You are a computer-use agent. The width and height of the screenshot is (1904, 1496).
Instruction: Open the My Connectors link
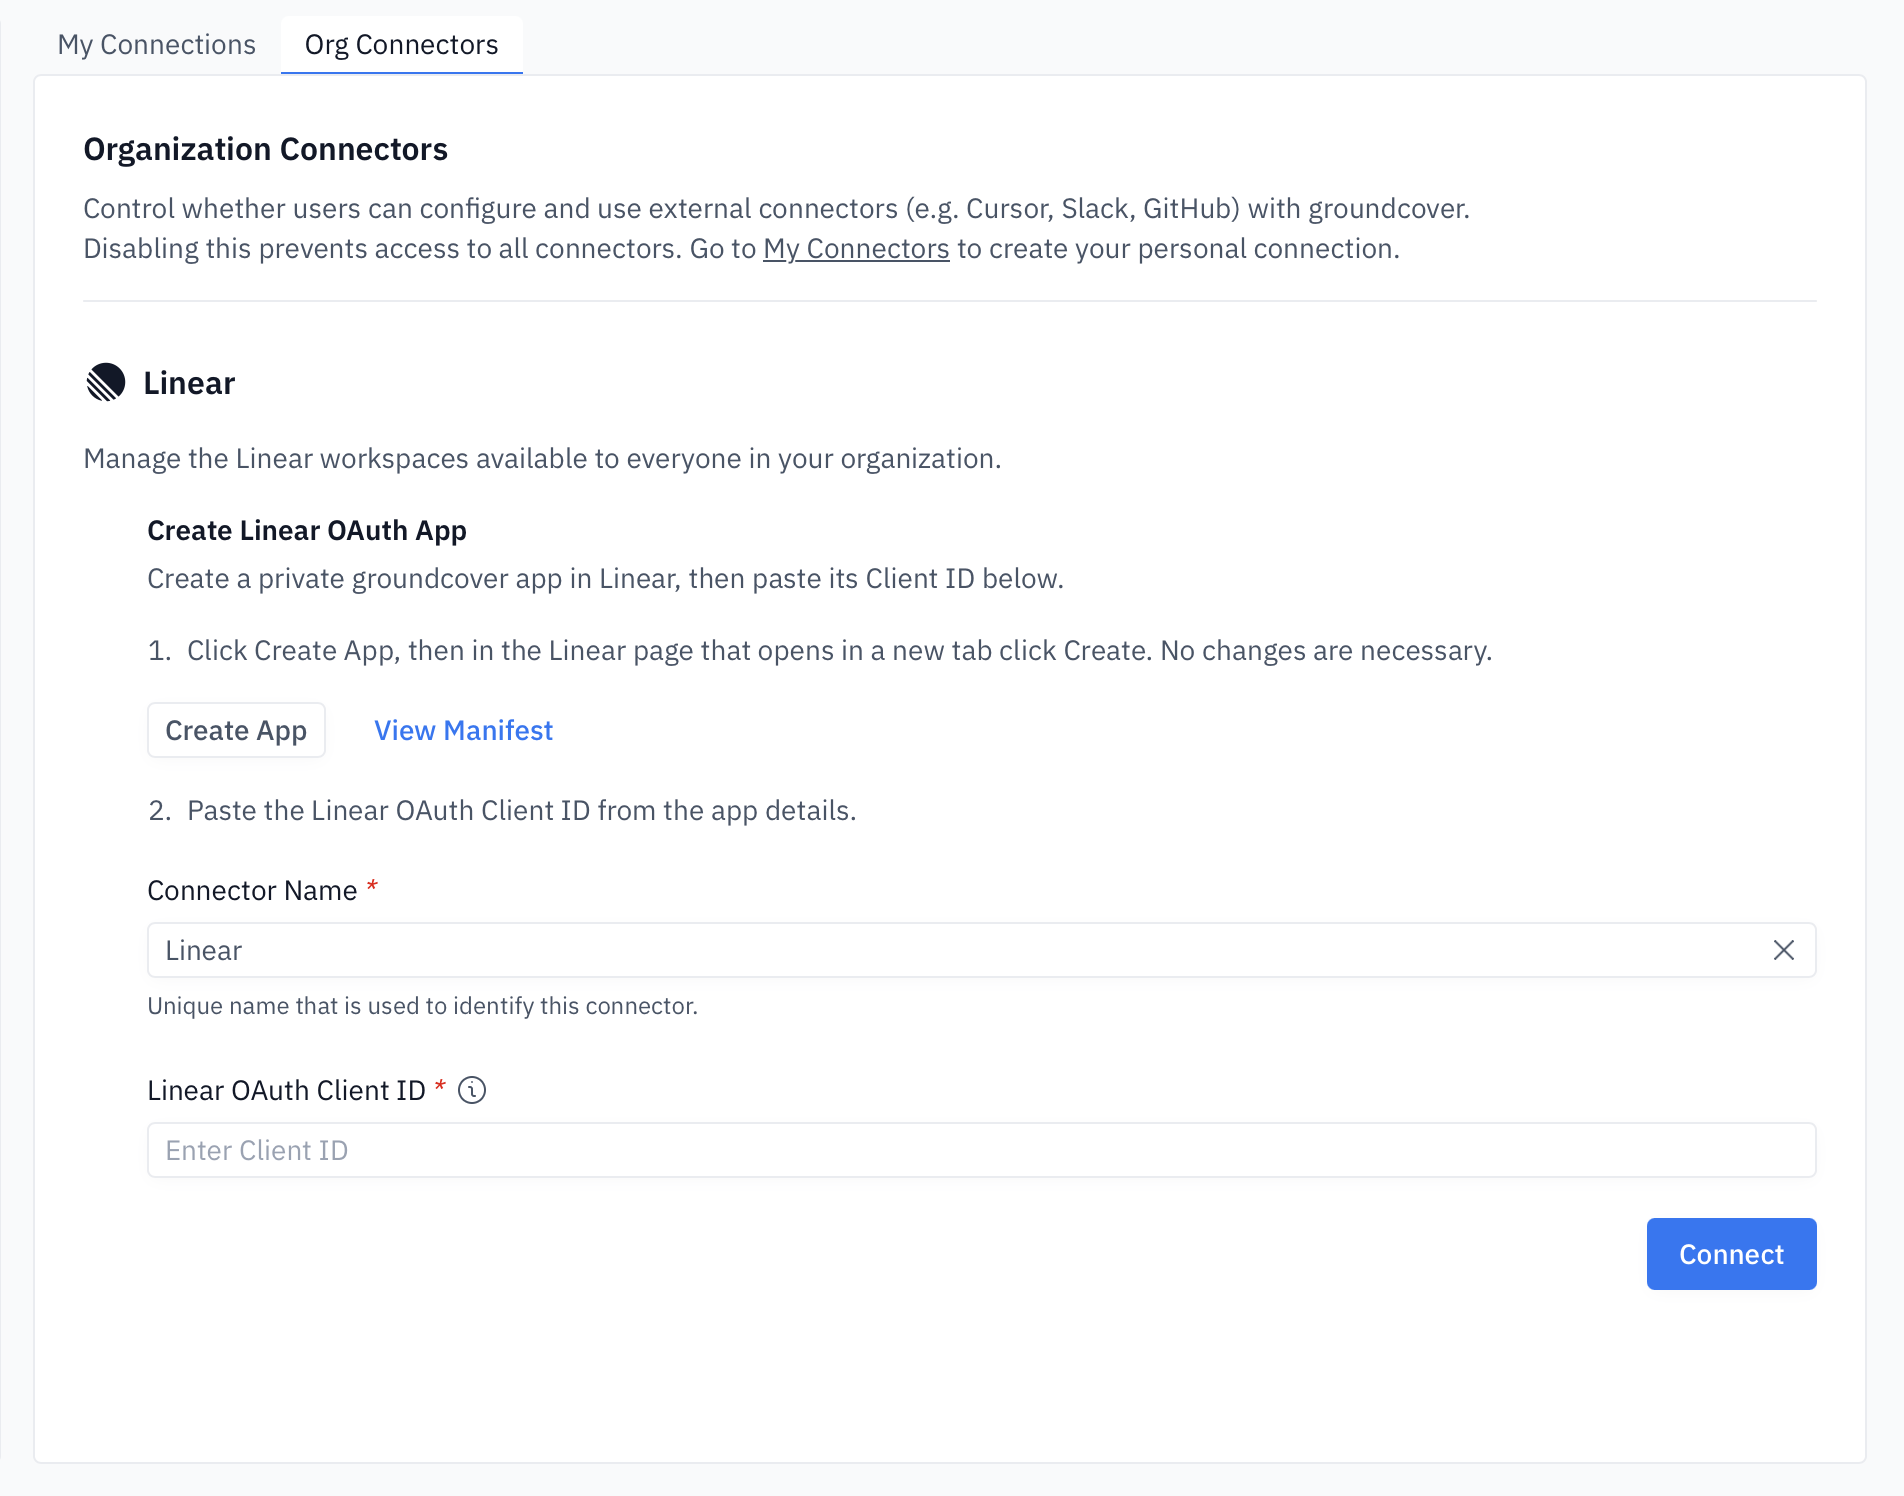click(x=856, y=248)
